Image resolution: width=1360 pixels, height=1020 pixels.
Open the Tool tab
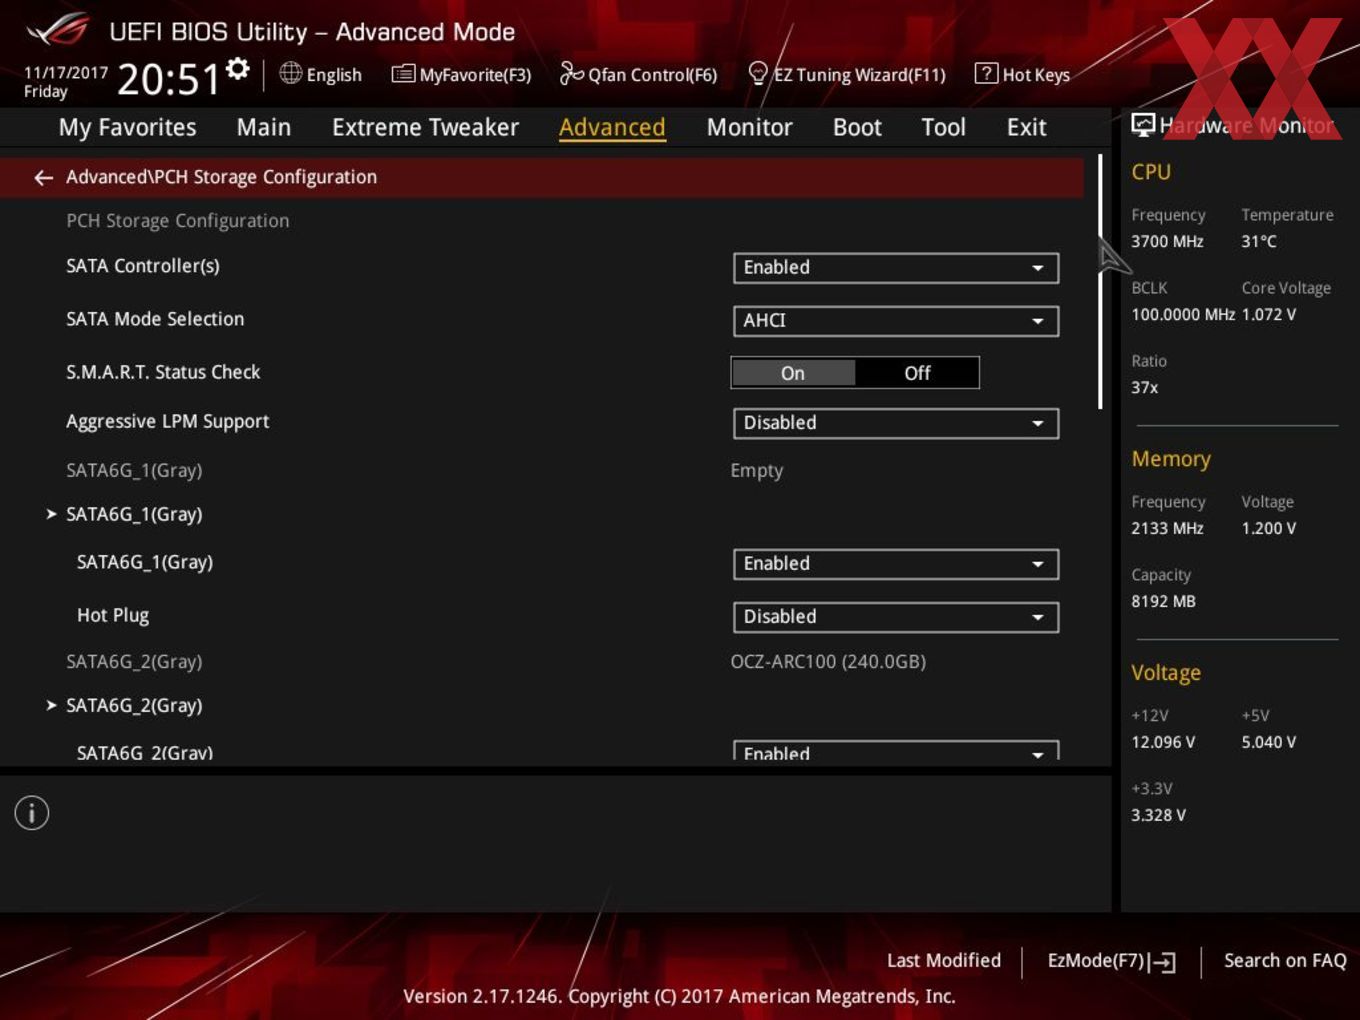click(x=943, y=127)
